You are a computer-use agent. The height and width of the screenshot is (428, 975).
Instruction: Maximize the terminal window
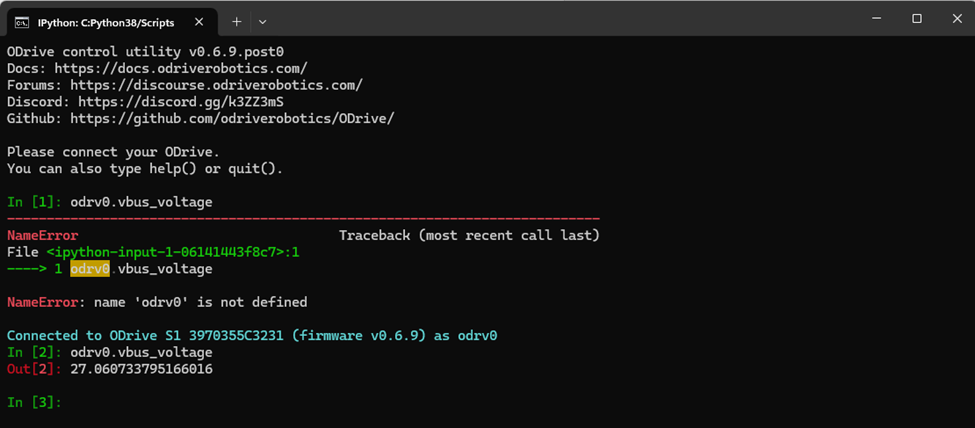pos(916,19)
